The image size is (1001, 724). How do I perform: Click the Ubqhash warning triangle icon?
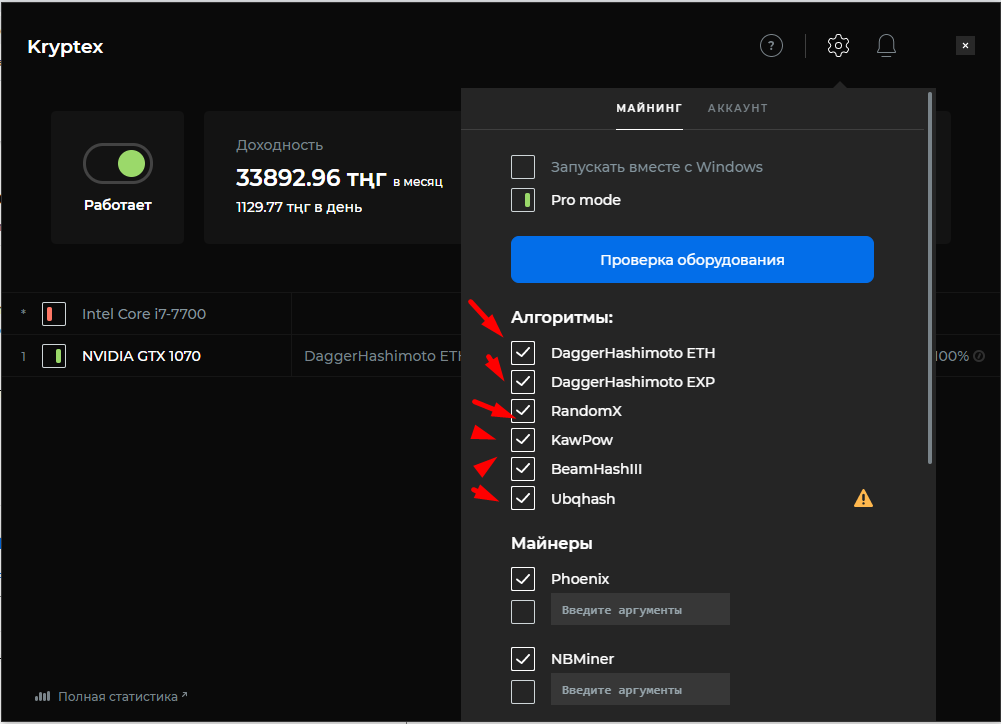[863, 498]
